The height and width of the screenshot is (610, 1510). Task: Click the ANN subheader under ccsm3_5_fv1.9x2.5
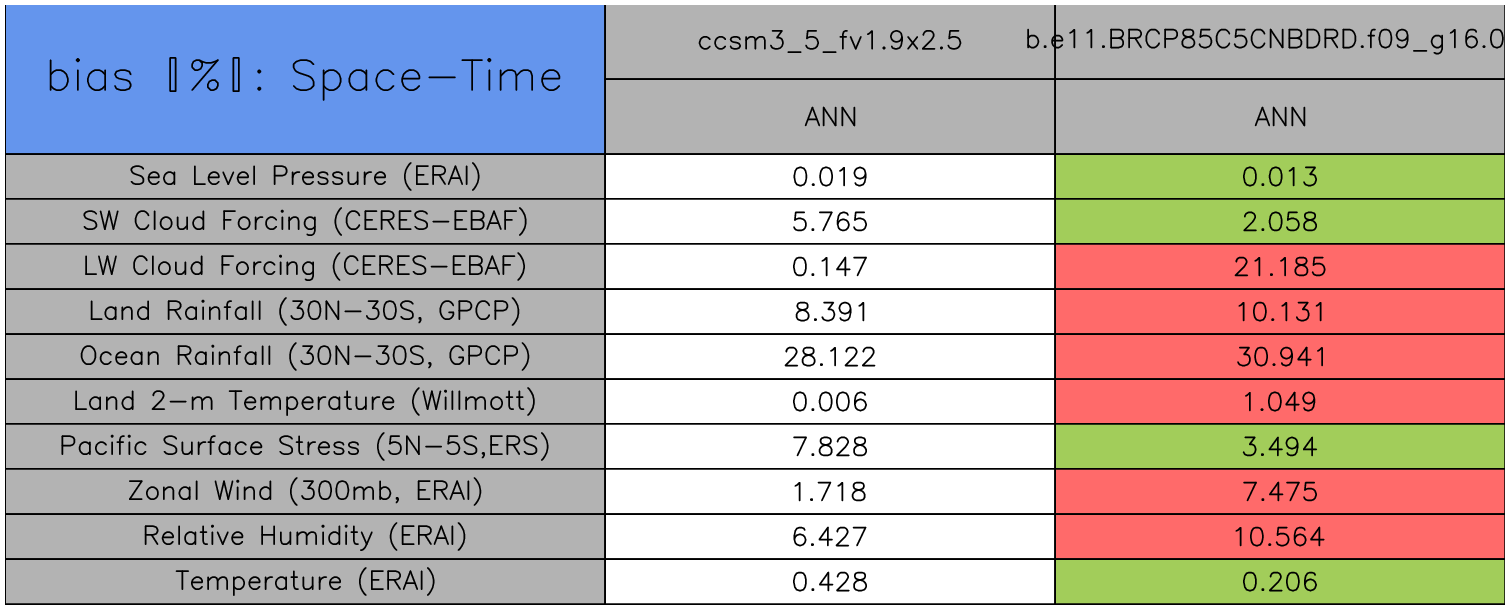point(830,117)
